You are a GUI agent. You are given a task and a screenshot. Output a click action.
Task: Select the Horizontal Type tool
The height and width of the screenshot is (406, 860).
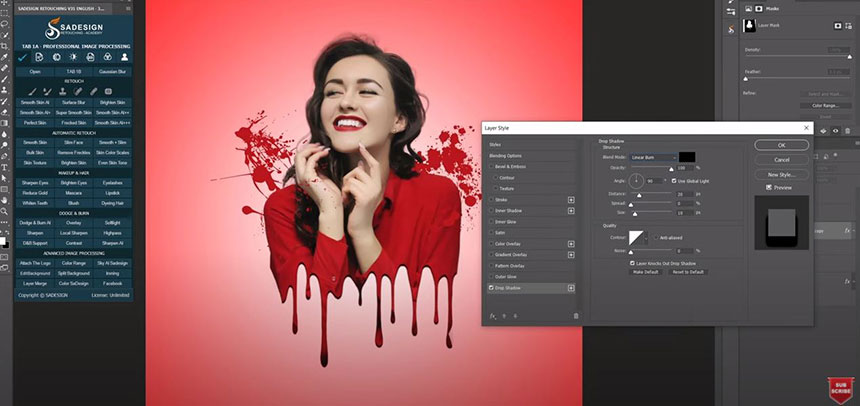(4, 167)
